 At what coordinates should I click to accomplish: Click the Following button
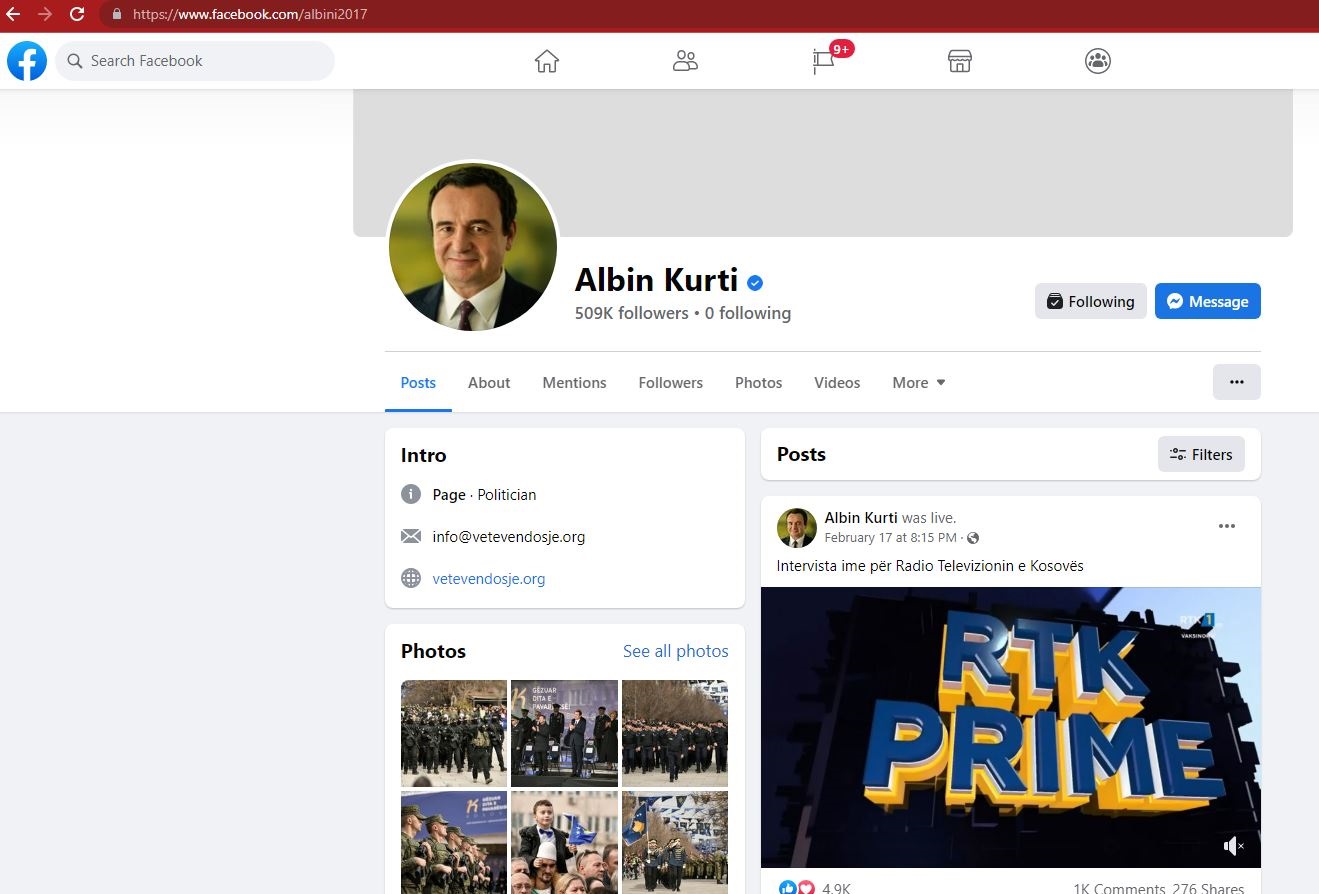point(1091,301)
